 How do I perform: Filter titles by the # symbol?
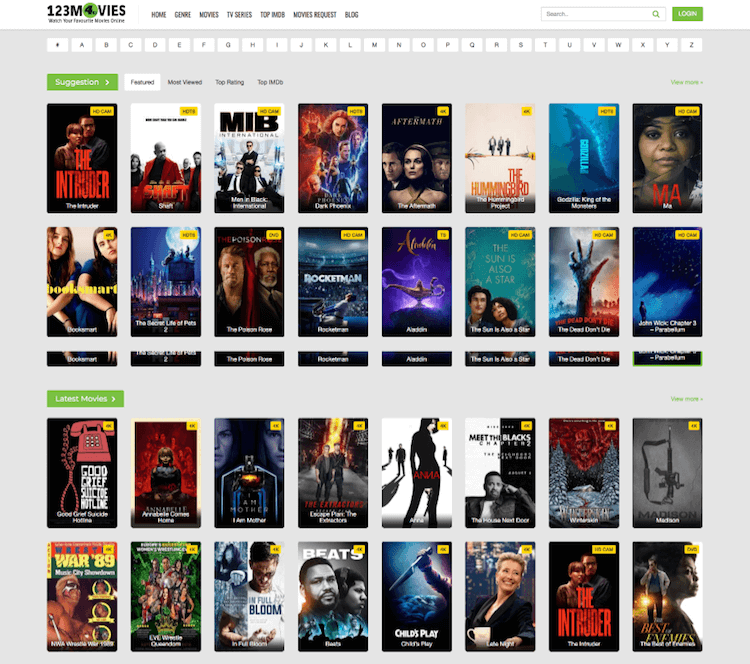[x=58, y=45]
